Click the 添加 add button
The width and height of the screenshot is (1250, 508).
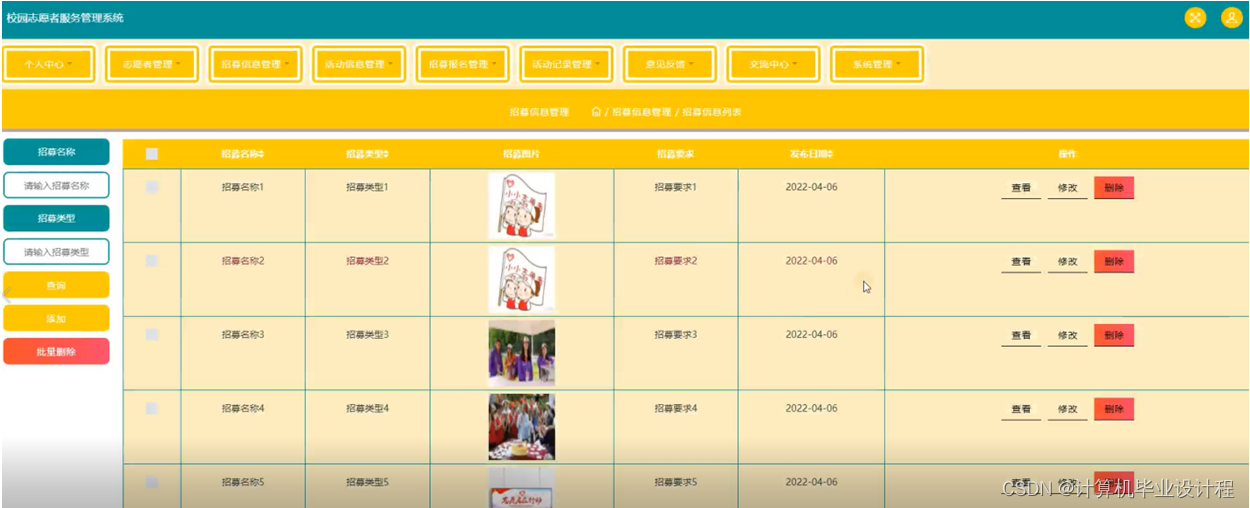pos(56,318)
